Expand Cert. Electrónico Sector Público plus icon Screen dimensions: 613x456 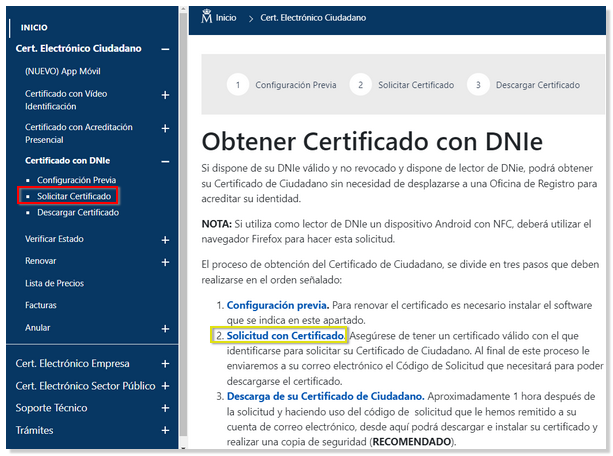165,386
